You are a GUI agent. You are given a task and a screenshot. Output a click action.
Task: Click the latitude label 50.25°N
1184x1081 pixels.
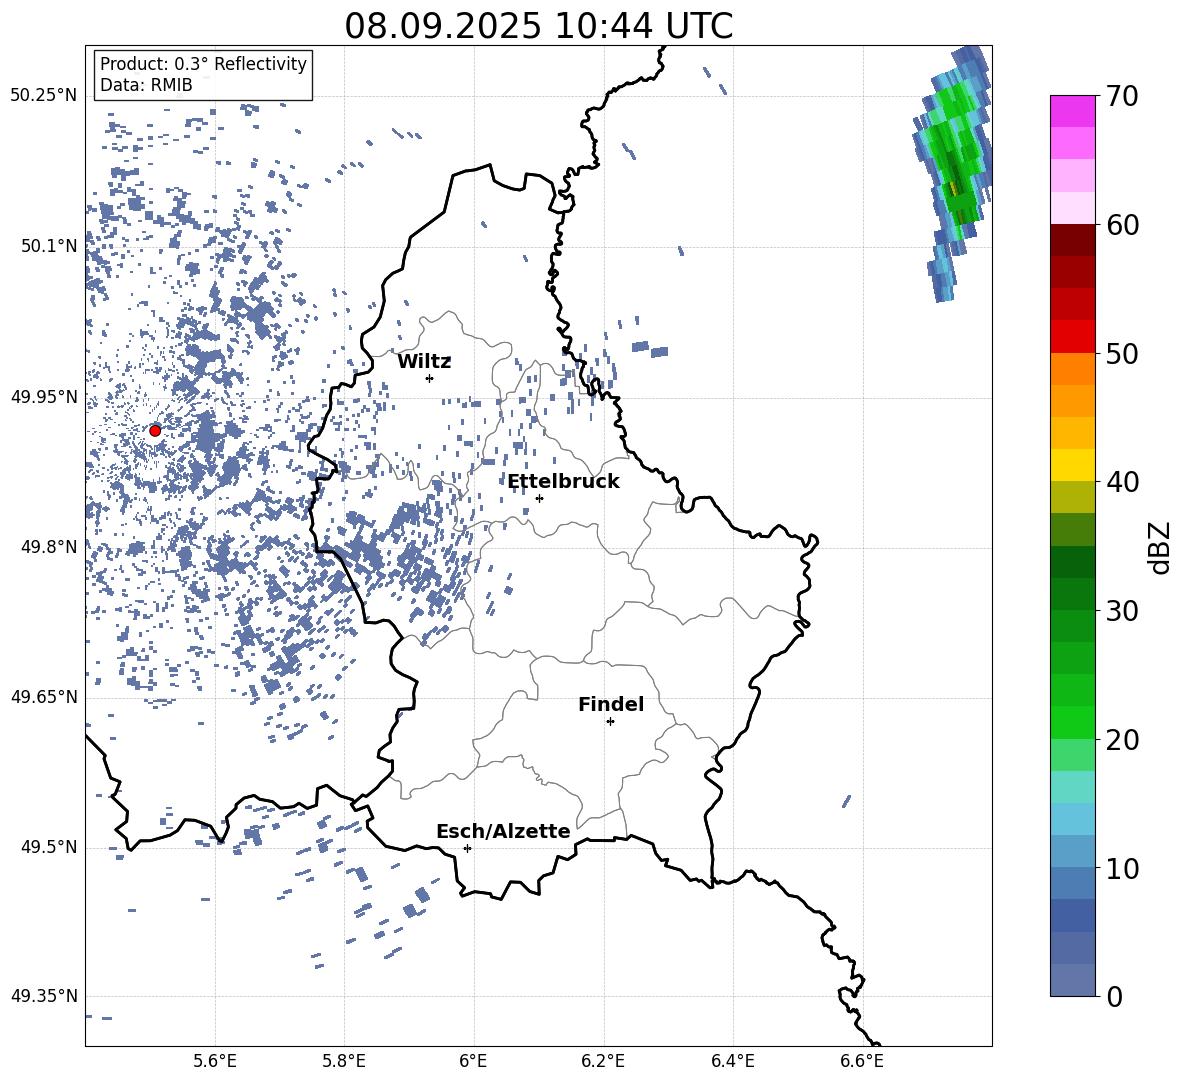[44, 96]
